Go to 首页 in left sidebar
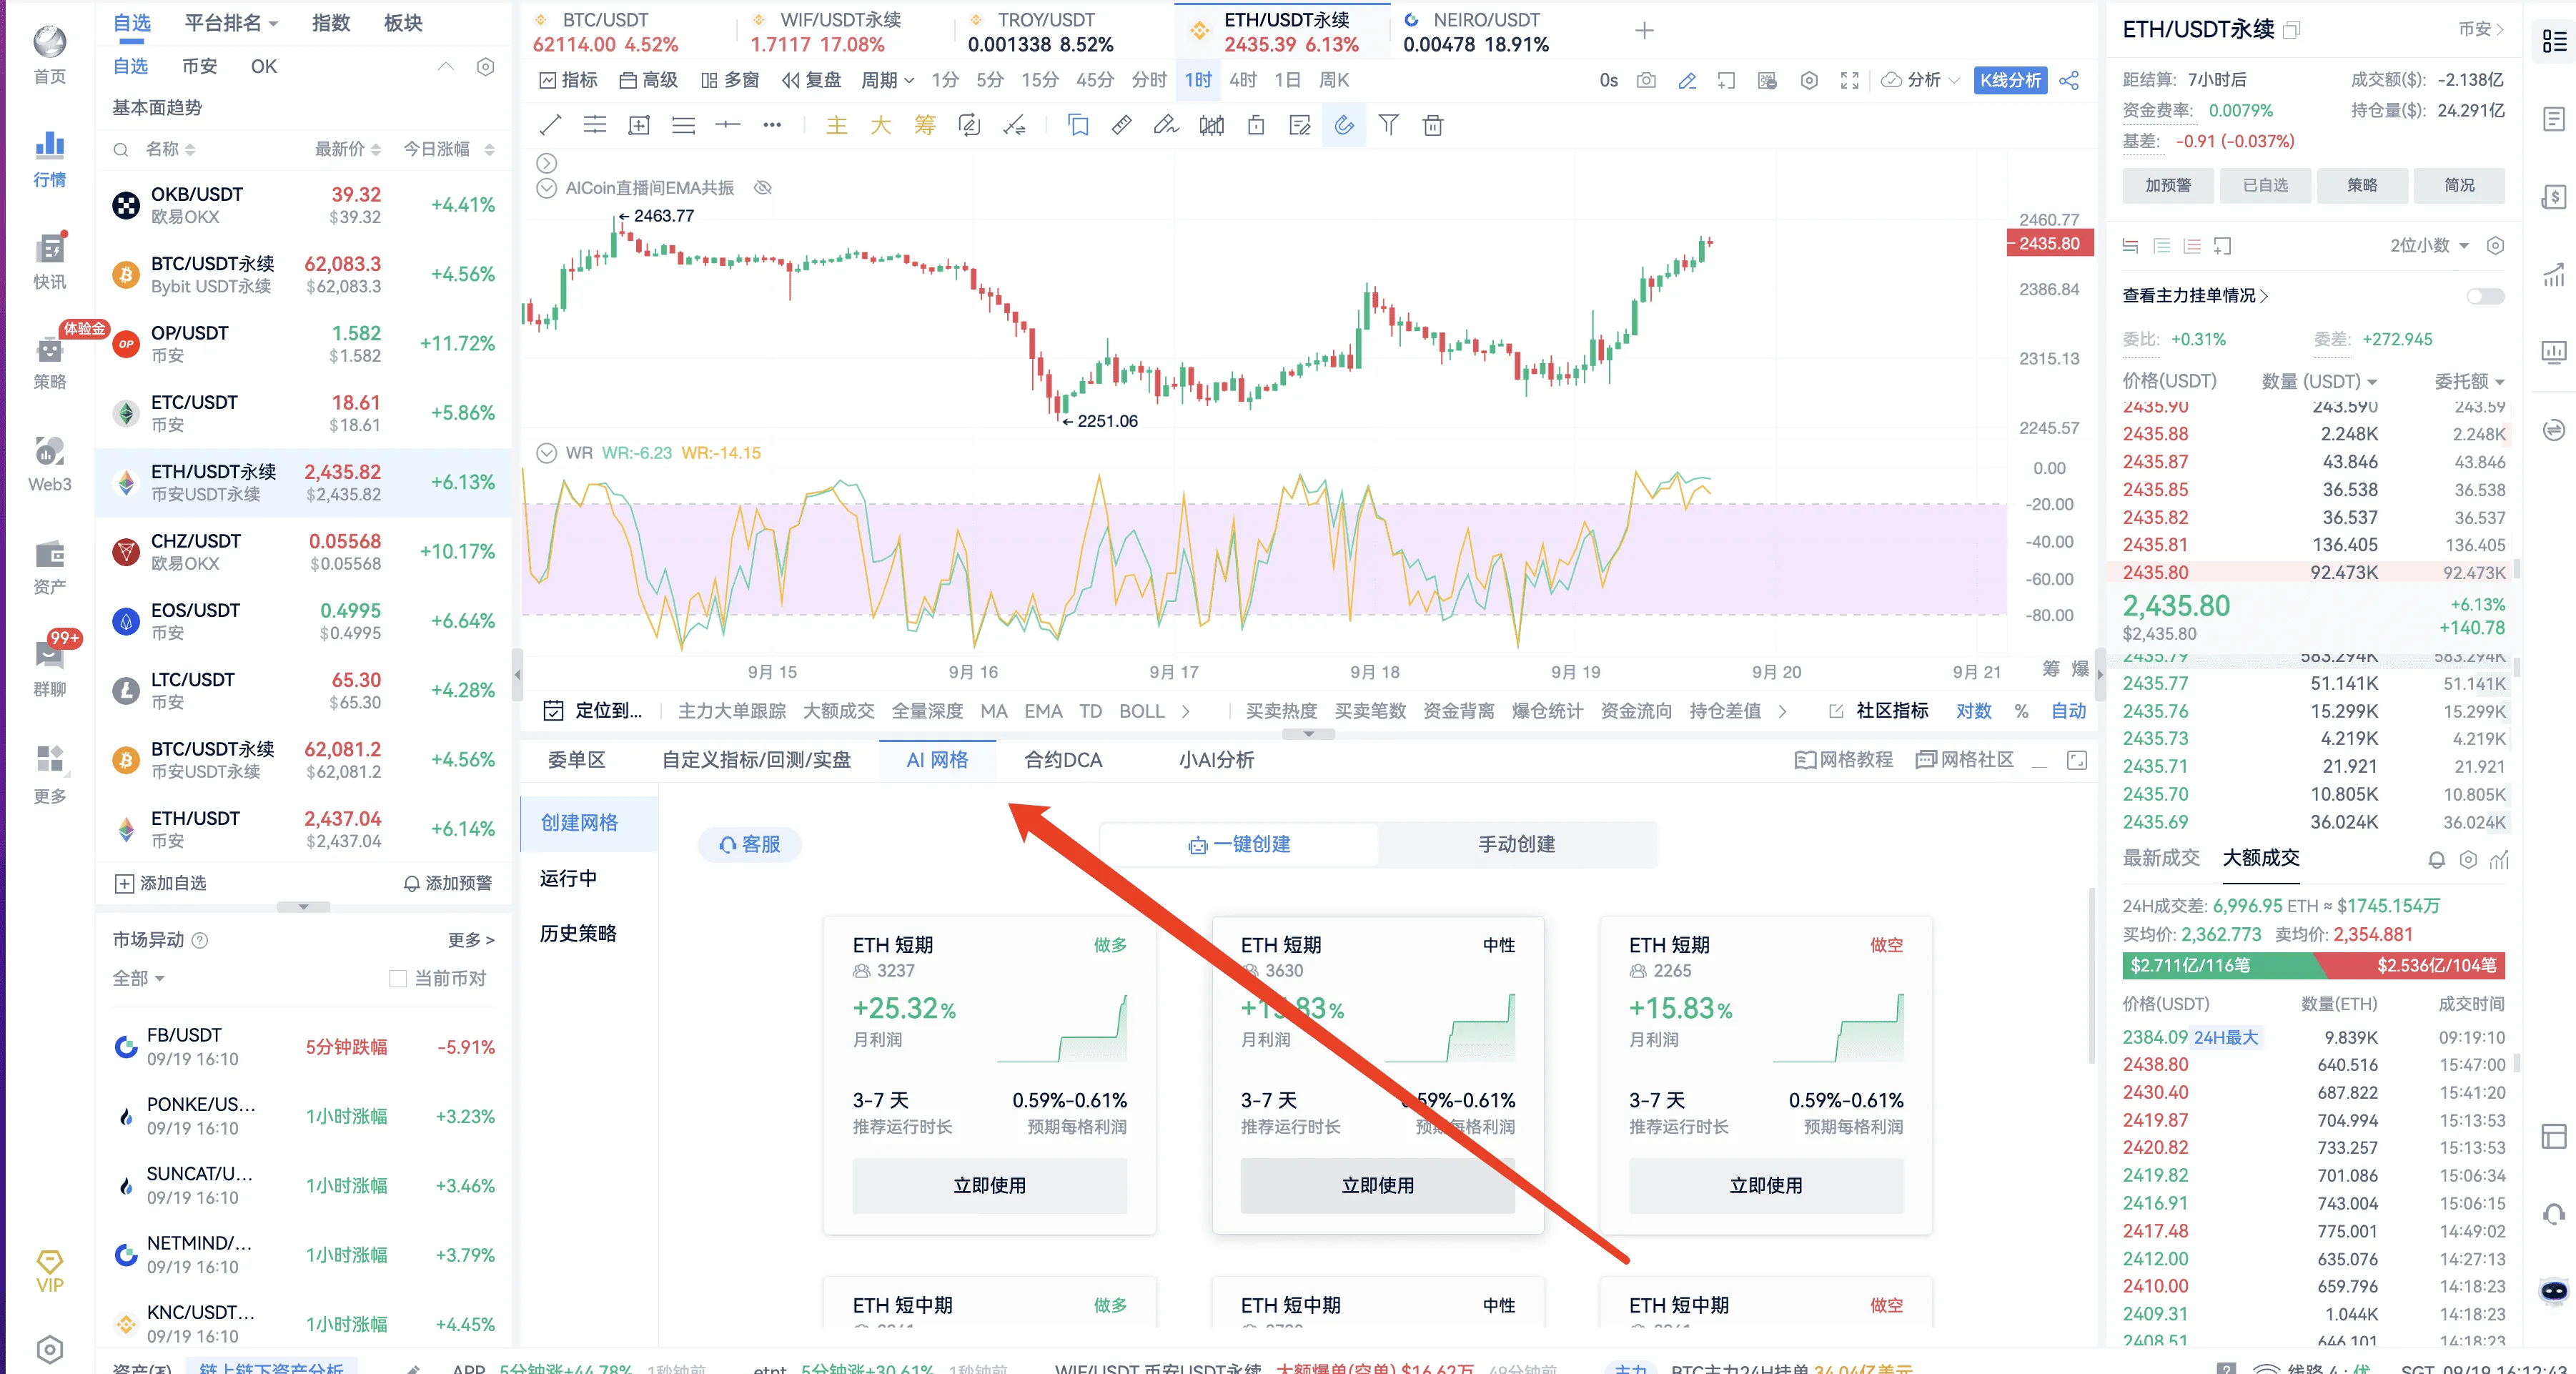2576x1374 pixels. 50,55
